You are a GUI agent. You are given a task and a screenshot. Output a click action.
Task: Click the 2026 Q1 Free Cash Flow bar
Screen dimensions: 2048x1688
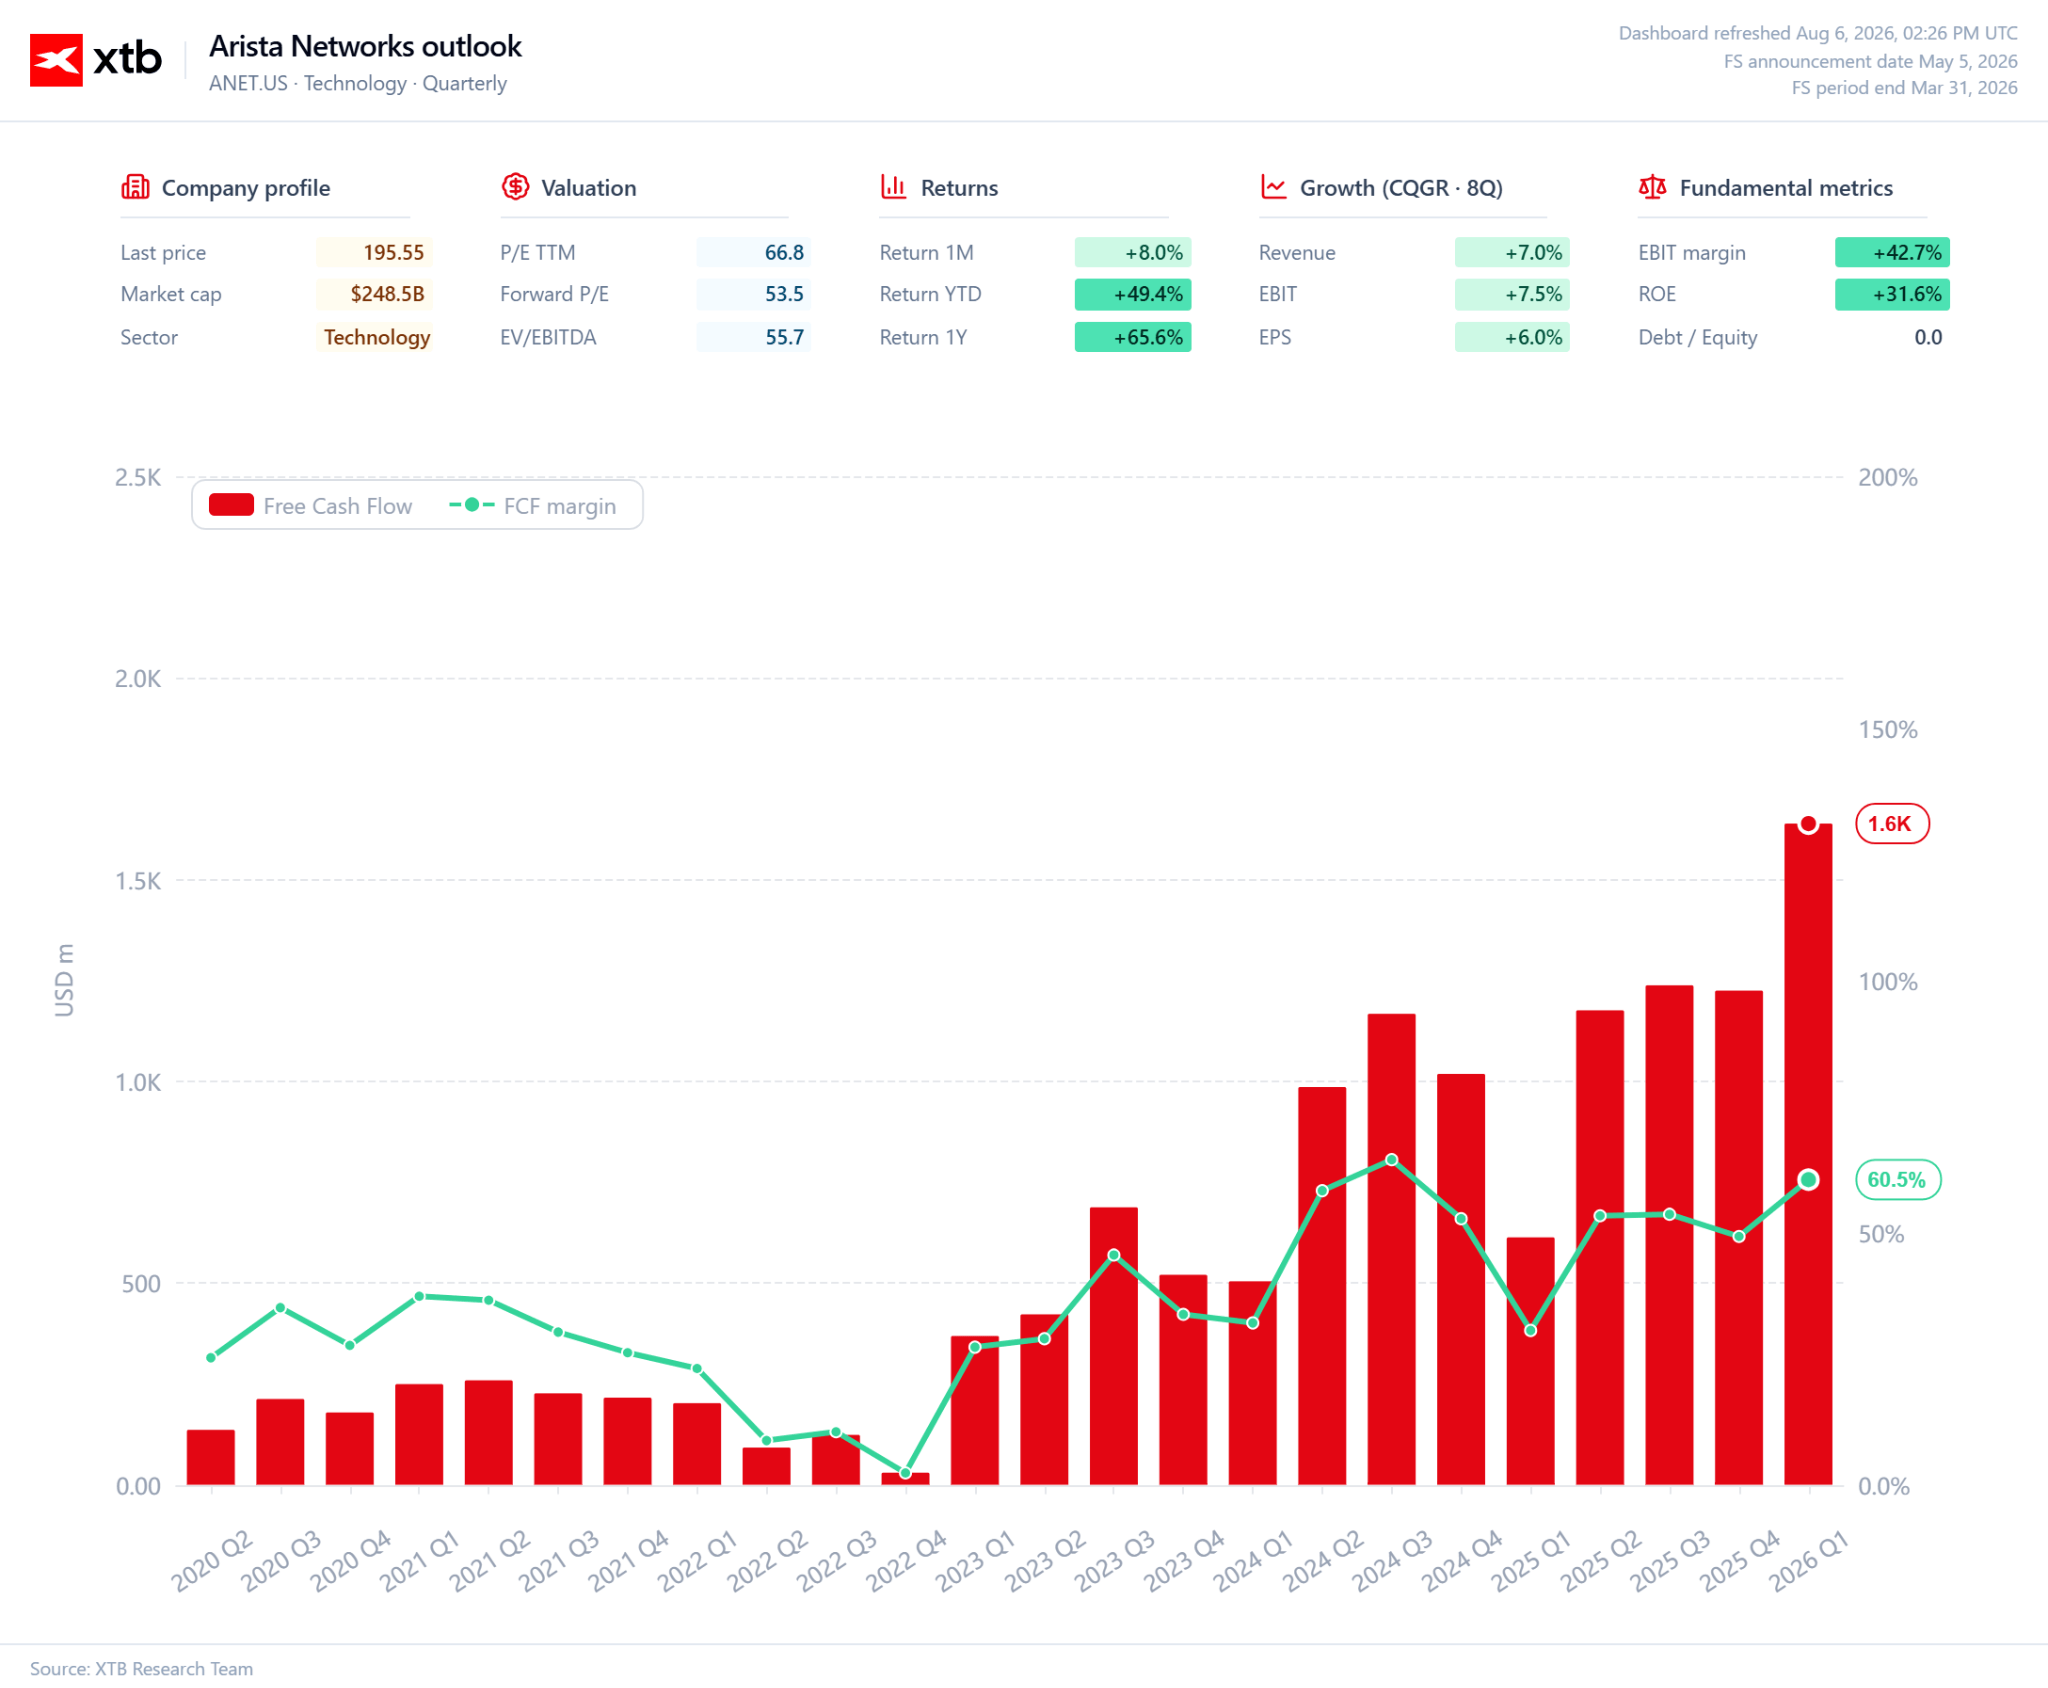(x=1808, y=1154)
